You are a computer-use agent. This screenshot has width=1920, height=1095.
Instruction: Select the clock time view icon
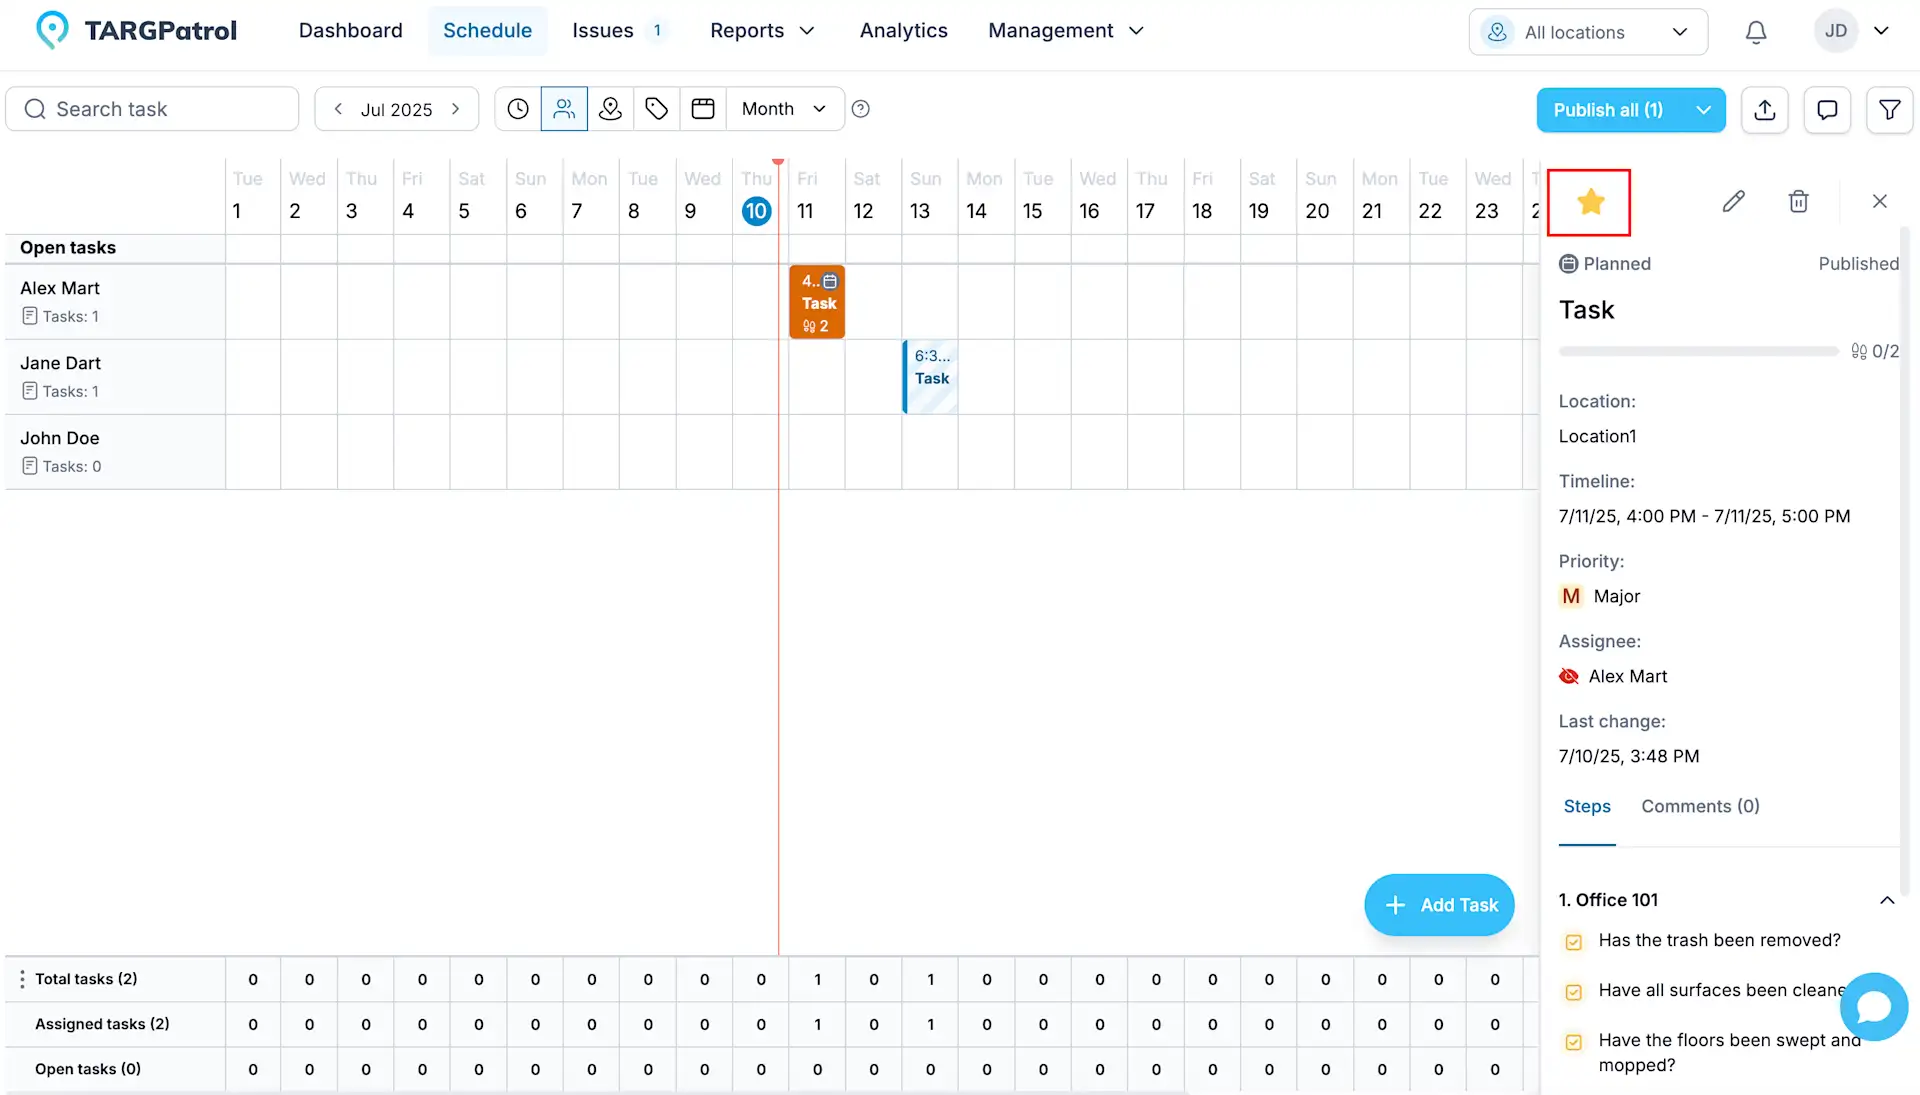[x=518, y=109]
